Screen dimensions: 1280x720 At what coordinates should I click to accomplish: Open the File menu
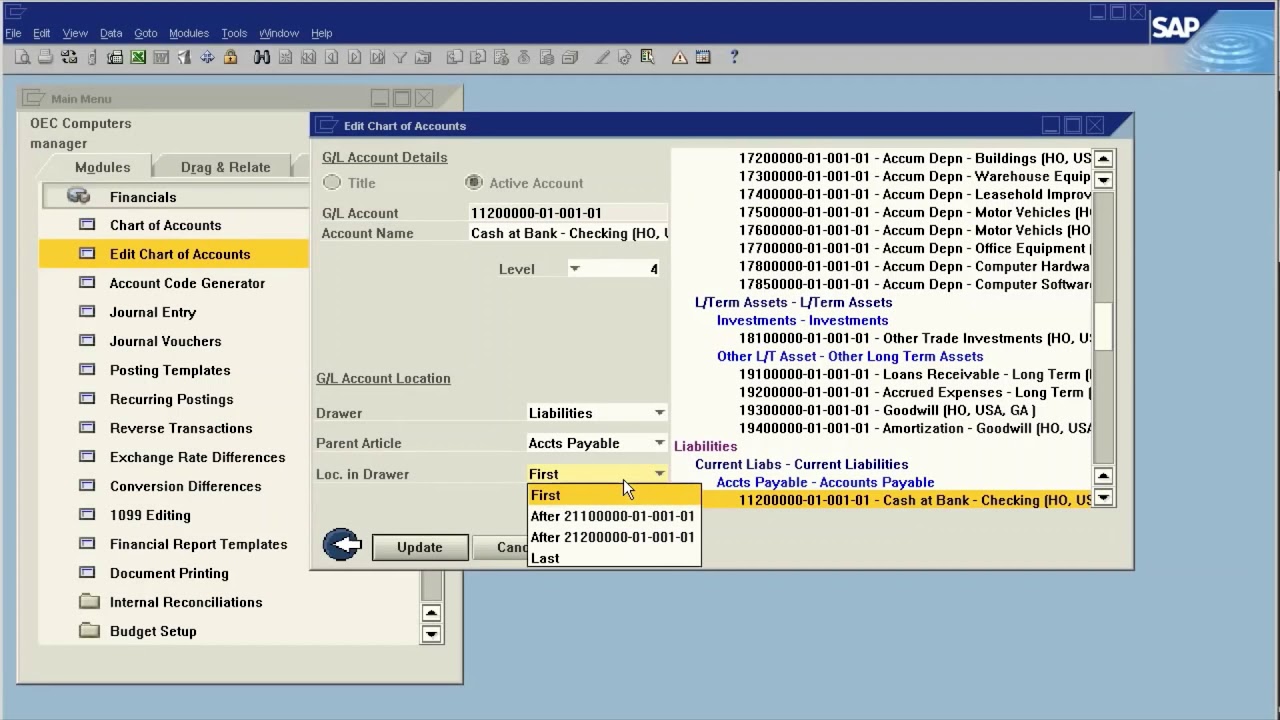pyautogui.click(x=14, y=33)
